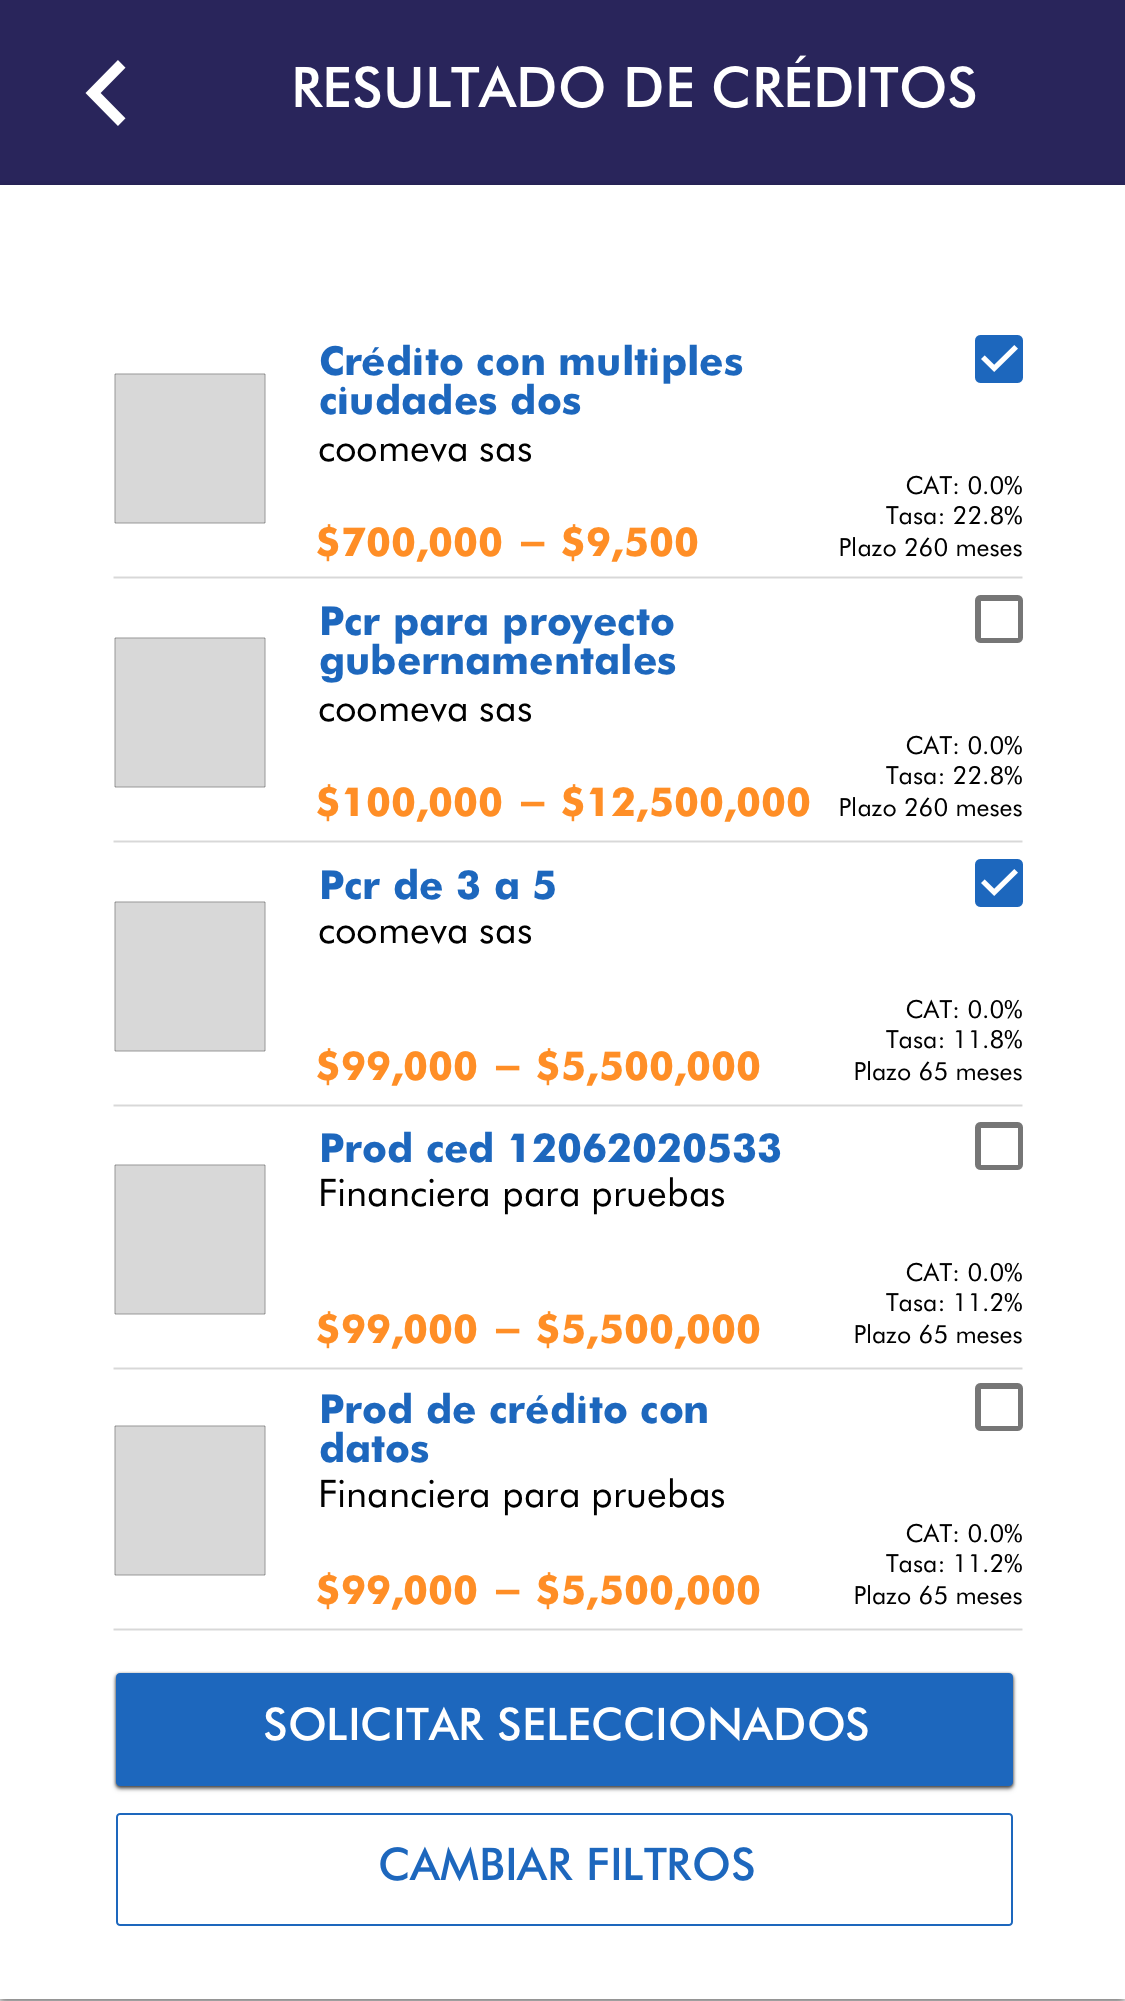Uncheck Crédito con multiples ciudades dos checkbox

998,359
